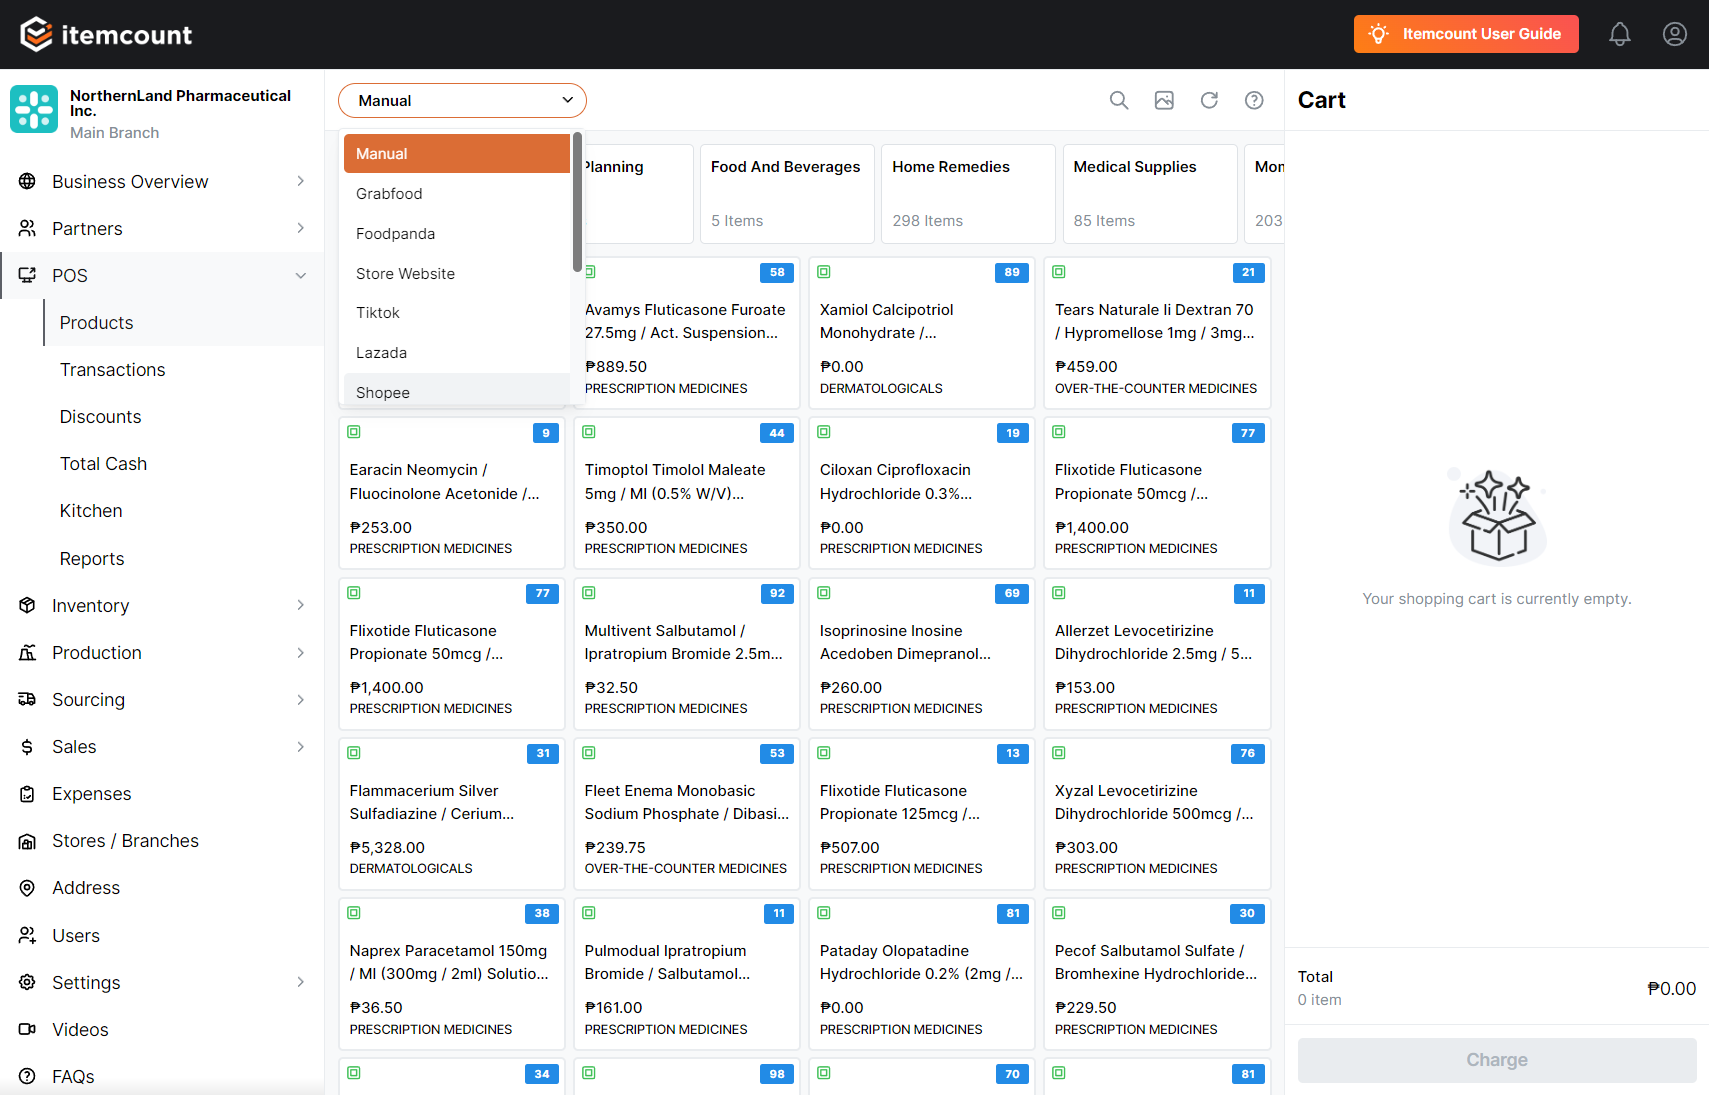The image size is (1709, 1095).
Task: Click the Videos camera icon
Action: click(28, 1029)
